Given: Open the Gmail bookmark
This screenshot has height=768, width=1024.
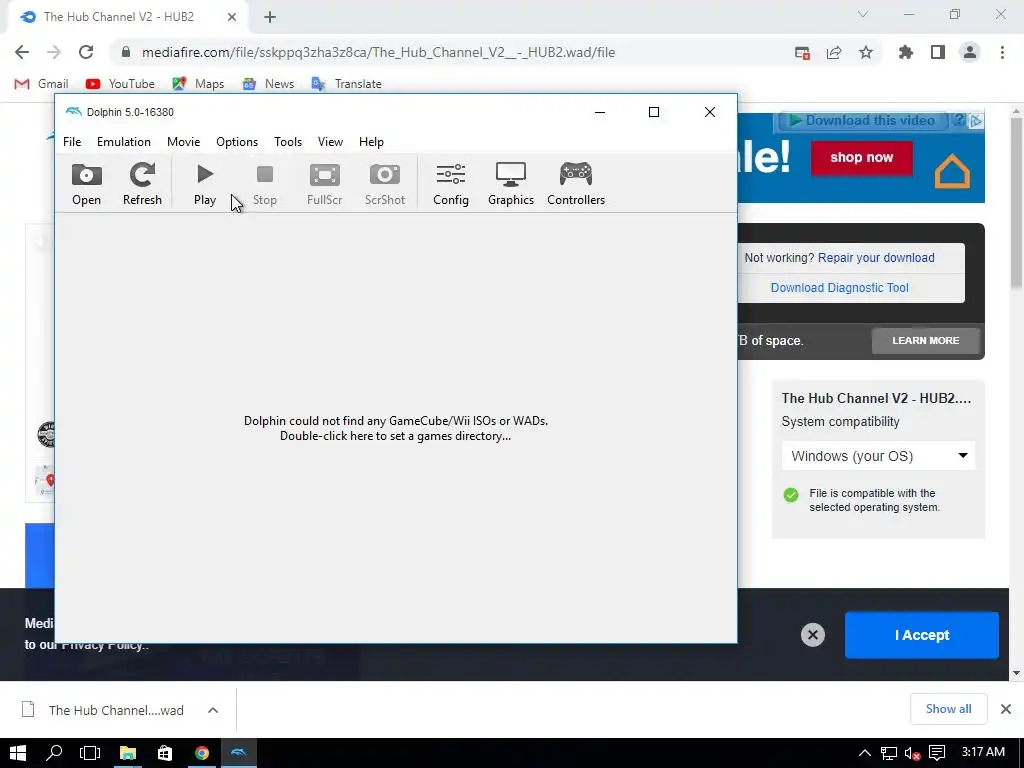Looking at the screenshot, I should (x=42, y=84).
